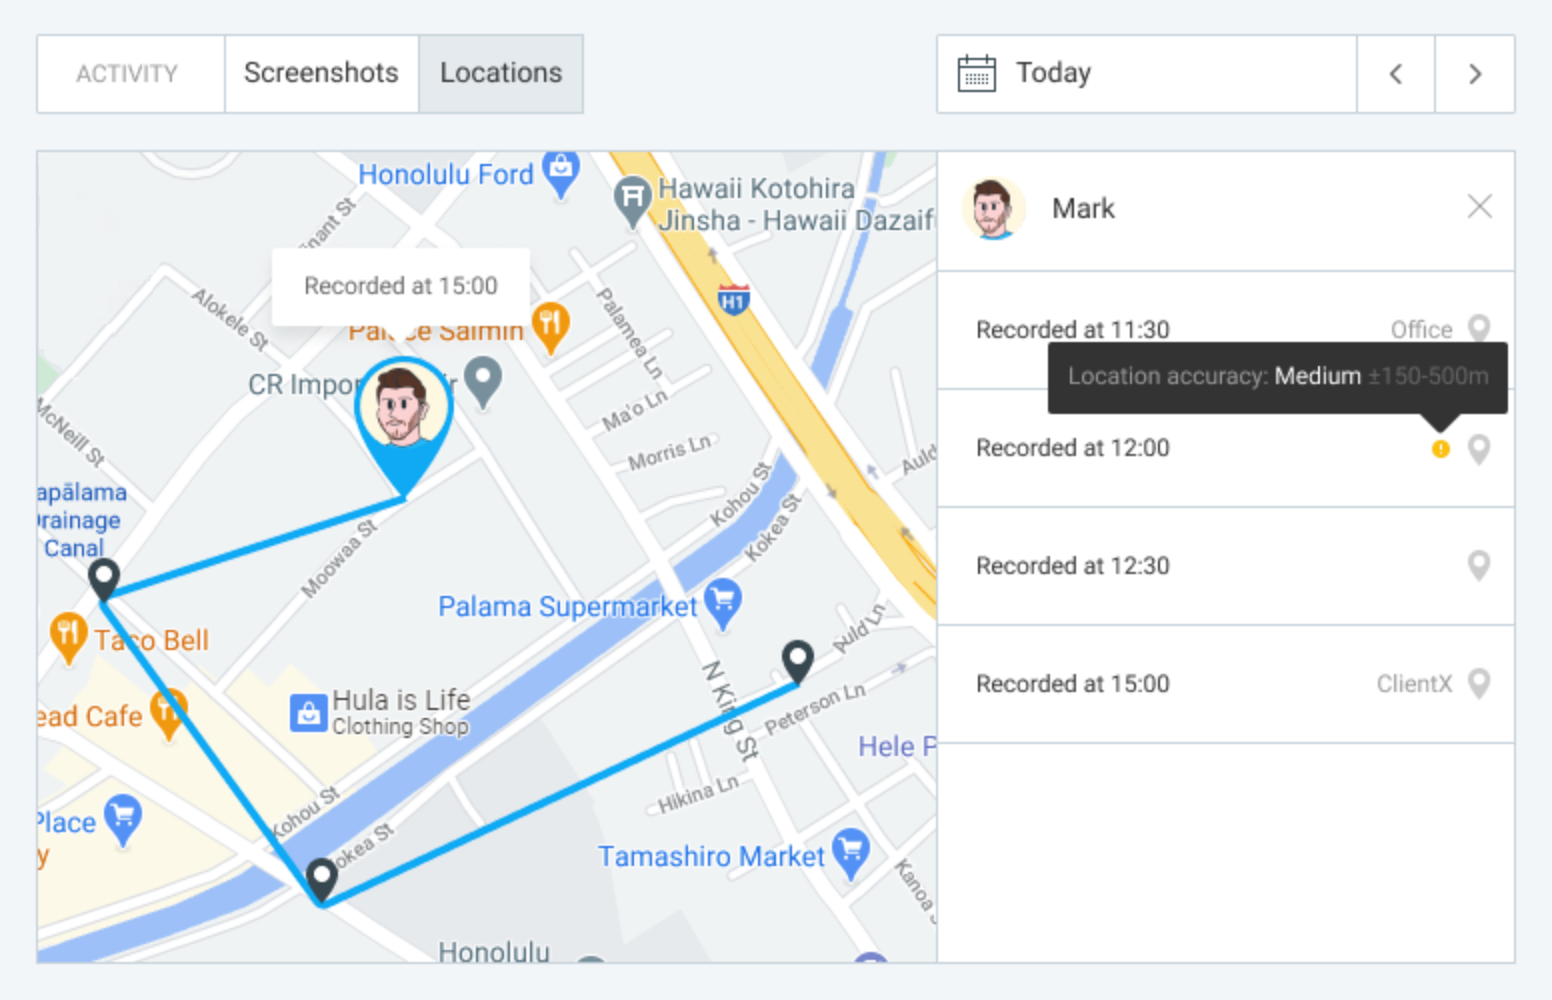Image resolution: width=1552 pixels, height=1000 pixels.
Task: Go to next day arrow
Action: (x=1475, y=74)
